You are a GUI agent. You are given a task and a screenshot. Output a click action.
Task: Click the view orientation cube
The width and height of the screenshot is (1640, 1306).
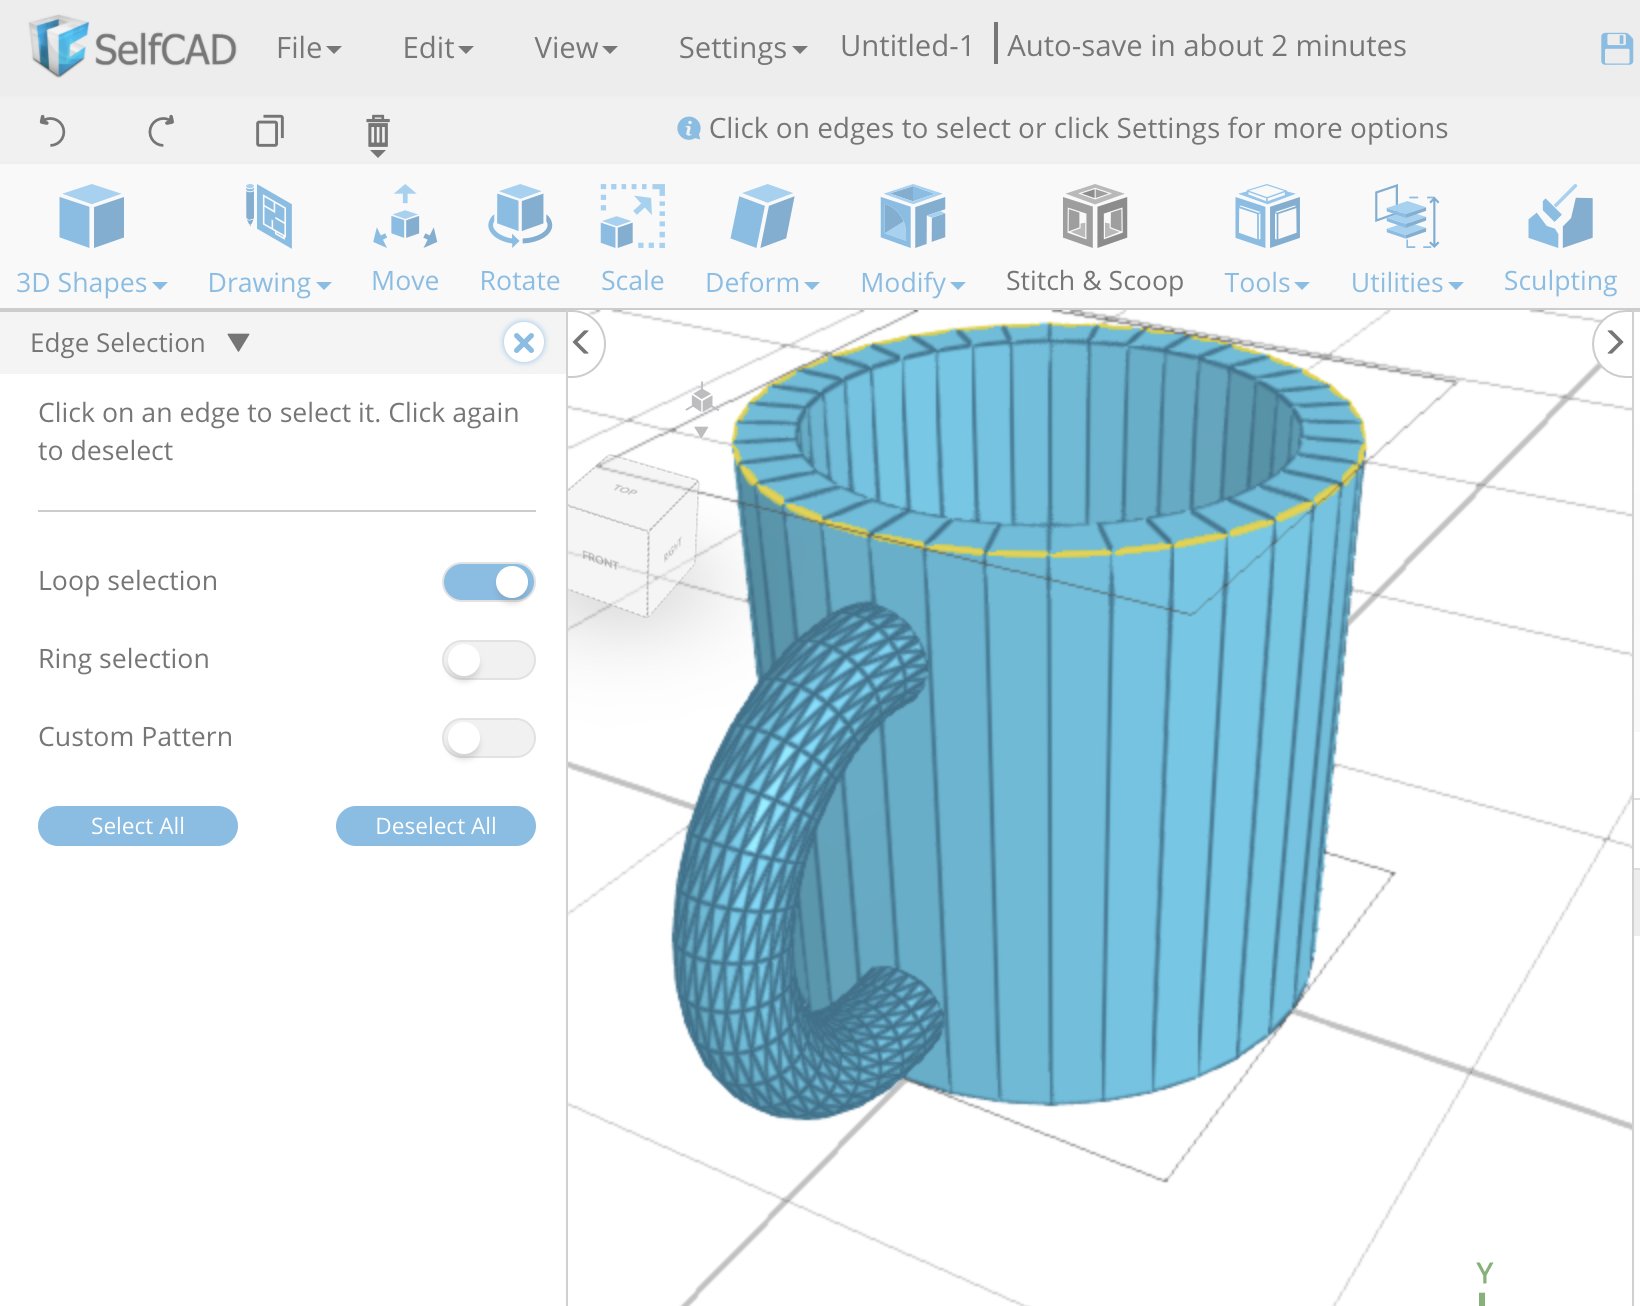tap(632, 535)
